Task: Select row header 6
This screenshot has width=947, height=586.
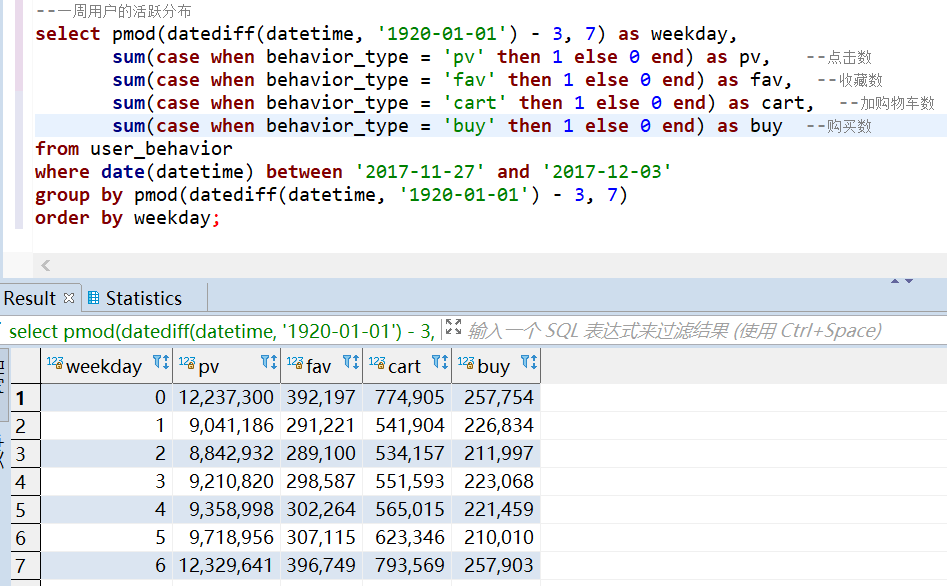Action: 25,537
